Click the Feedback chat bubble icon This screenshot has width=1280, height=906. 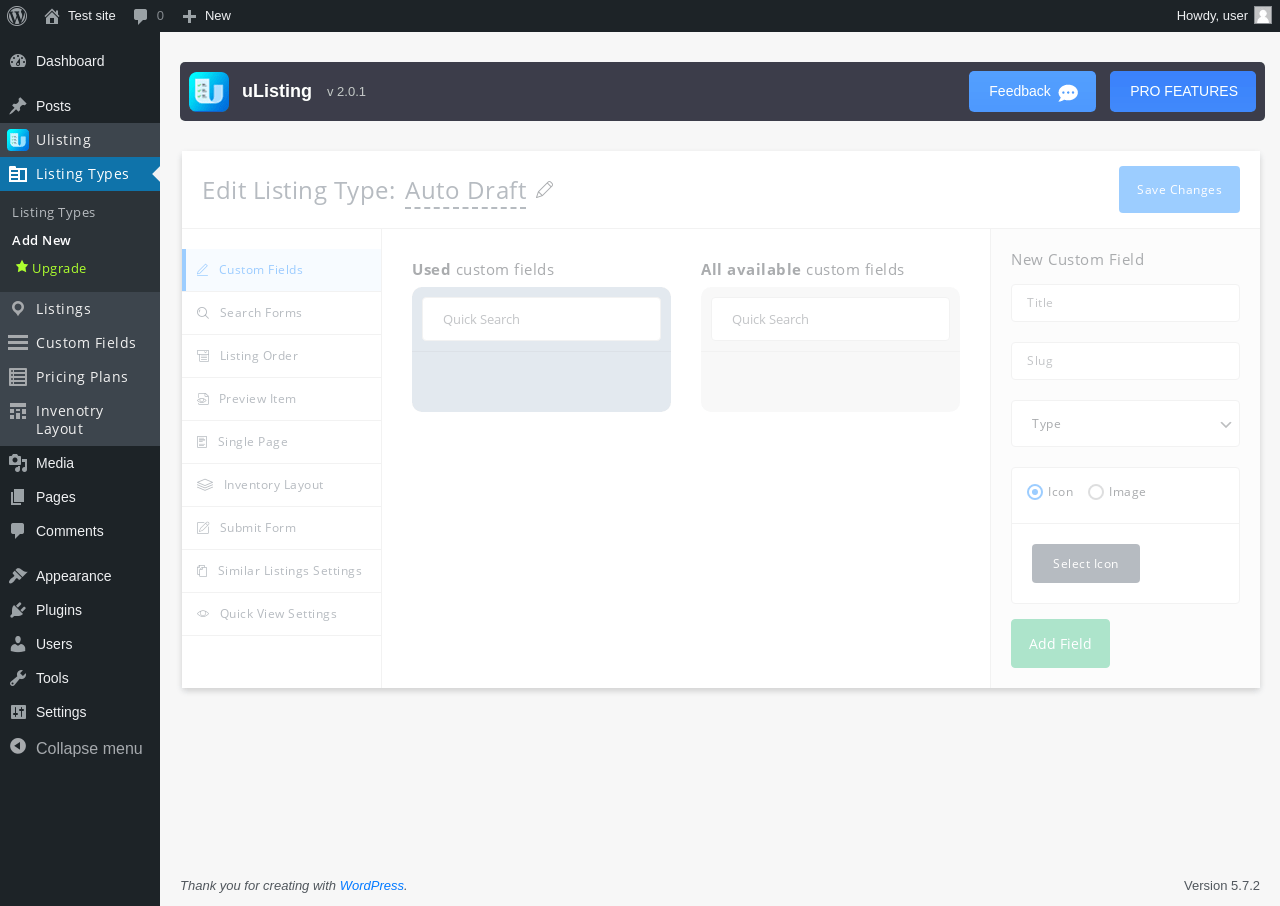(1068, 93)
